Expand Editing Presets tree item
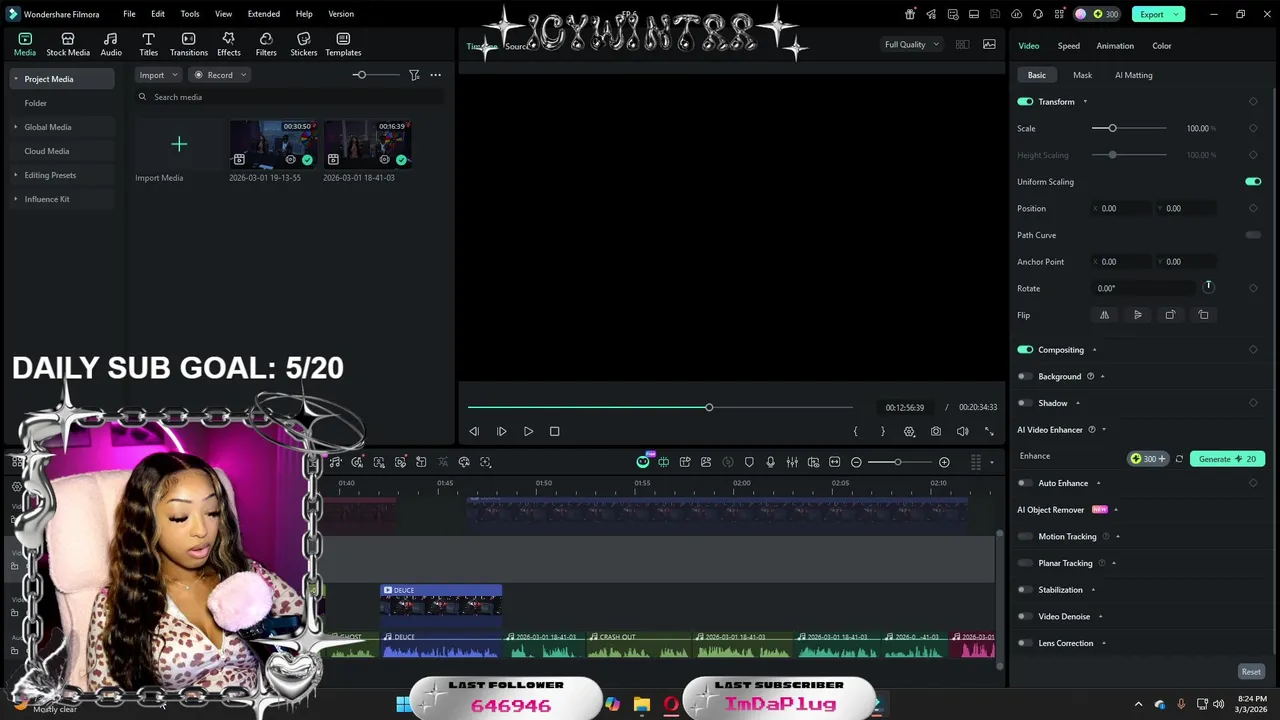This screenshot has width=1280, height=720. [x=15, y=175]
